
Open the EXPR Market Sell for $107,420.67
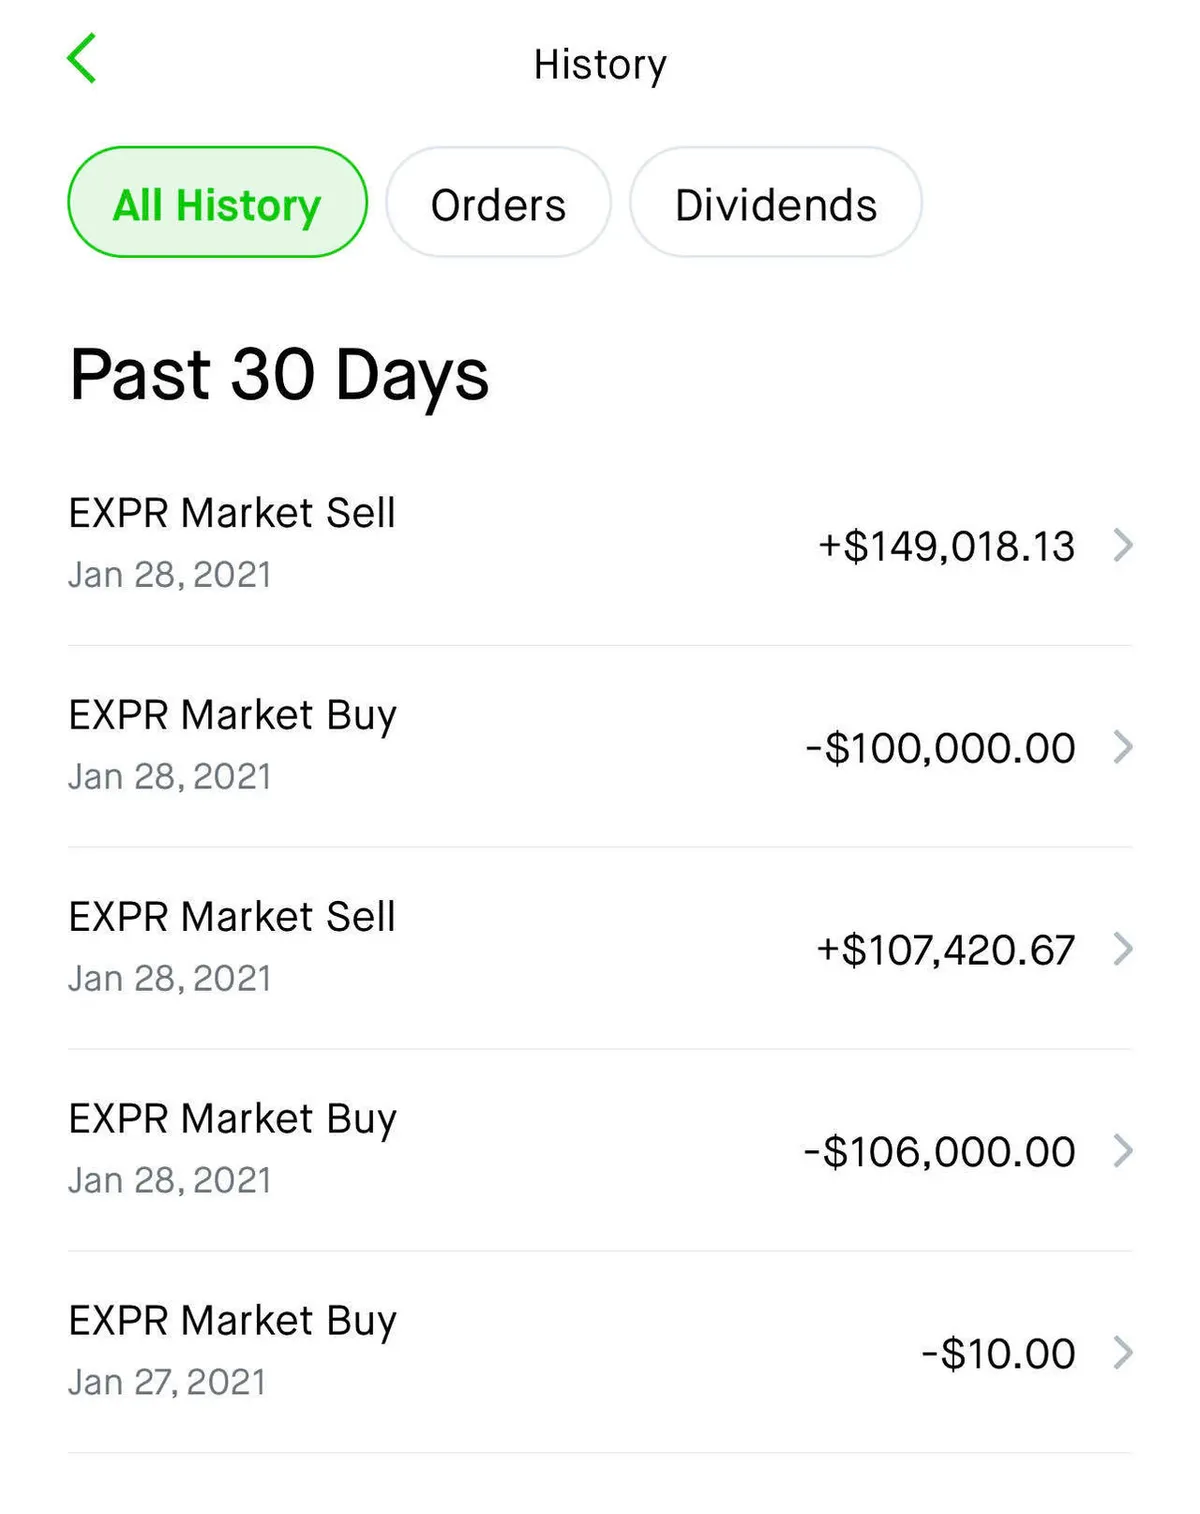(232, 918)
